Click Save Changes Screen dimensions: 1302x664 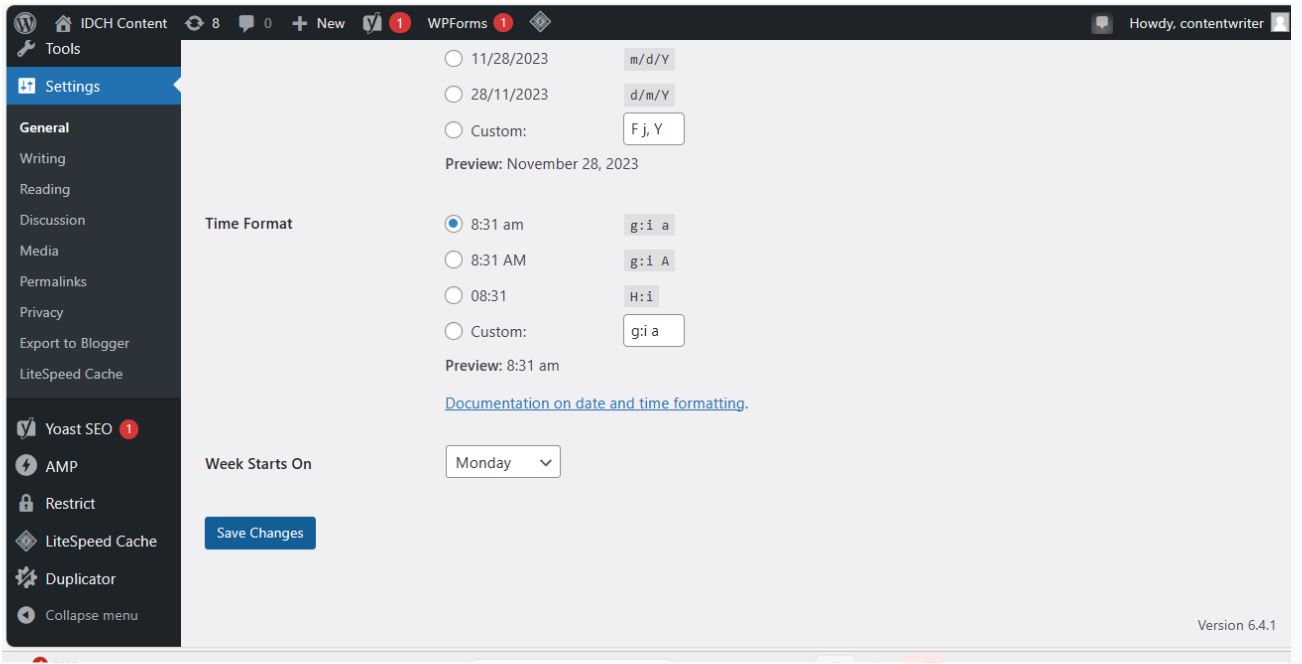[x=260, y=534]
